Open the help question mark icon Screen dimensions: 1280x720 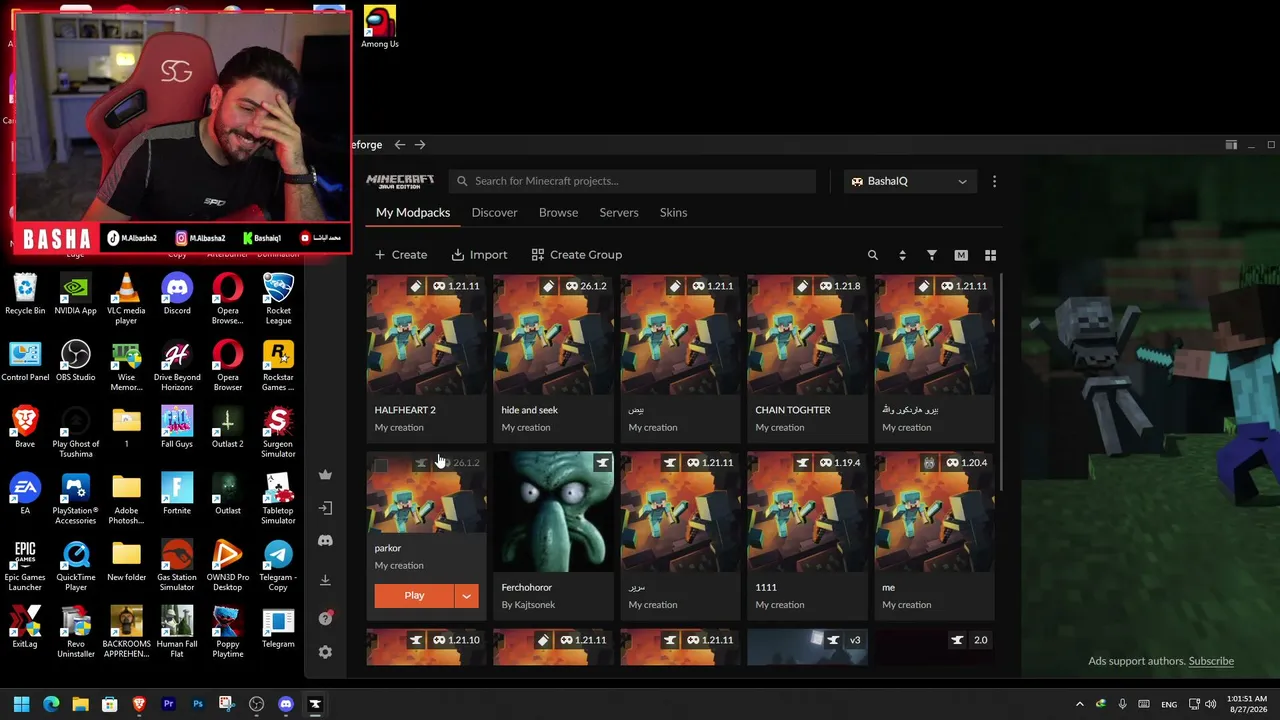click(325, 619)
